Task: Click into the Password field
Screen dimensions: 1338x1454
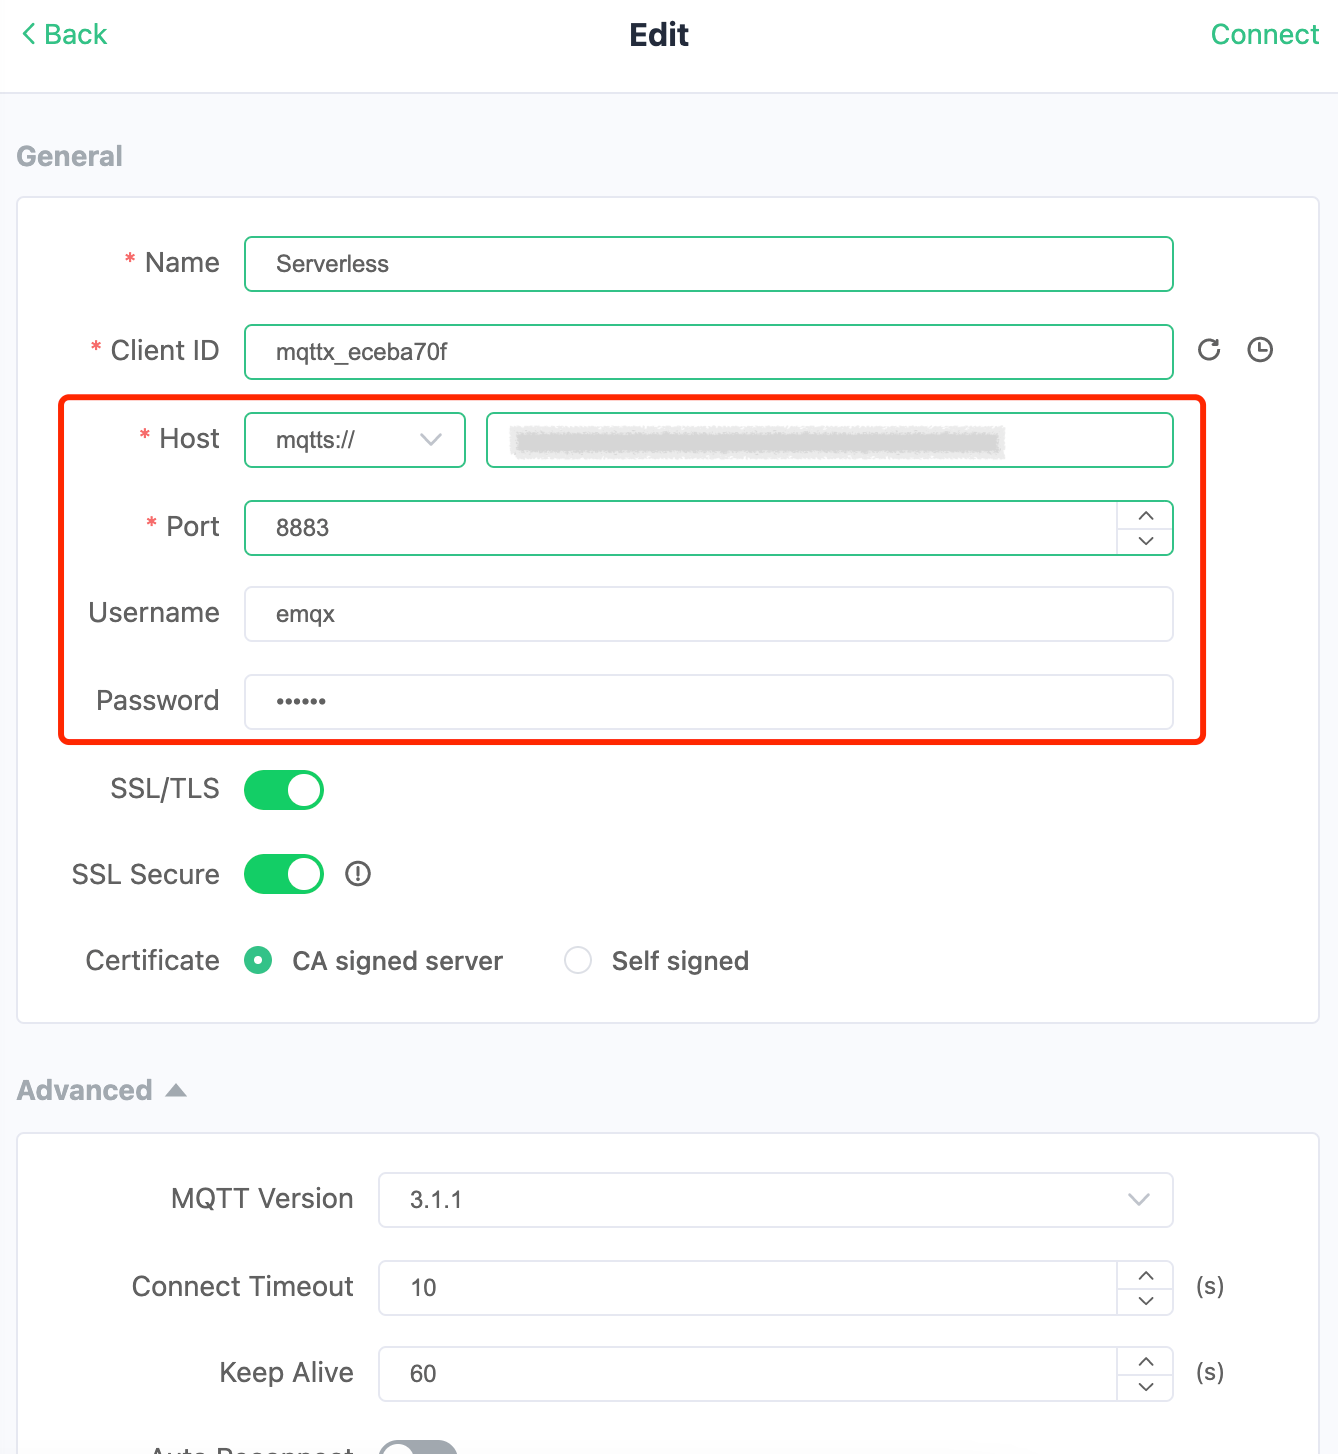Action: (708, 702)
